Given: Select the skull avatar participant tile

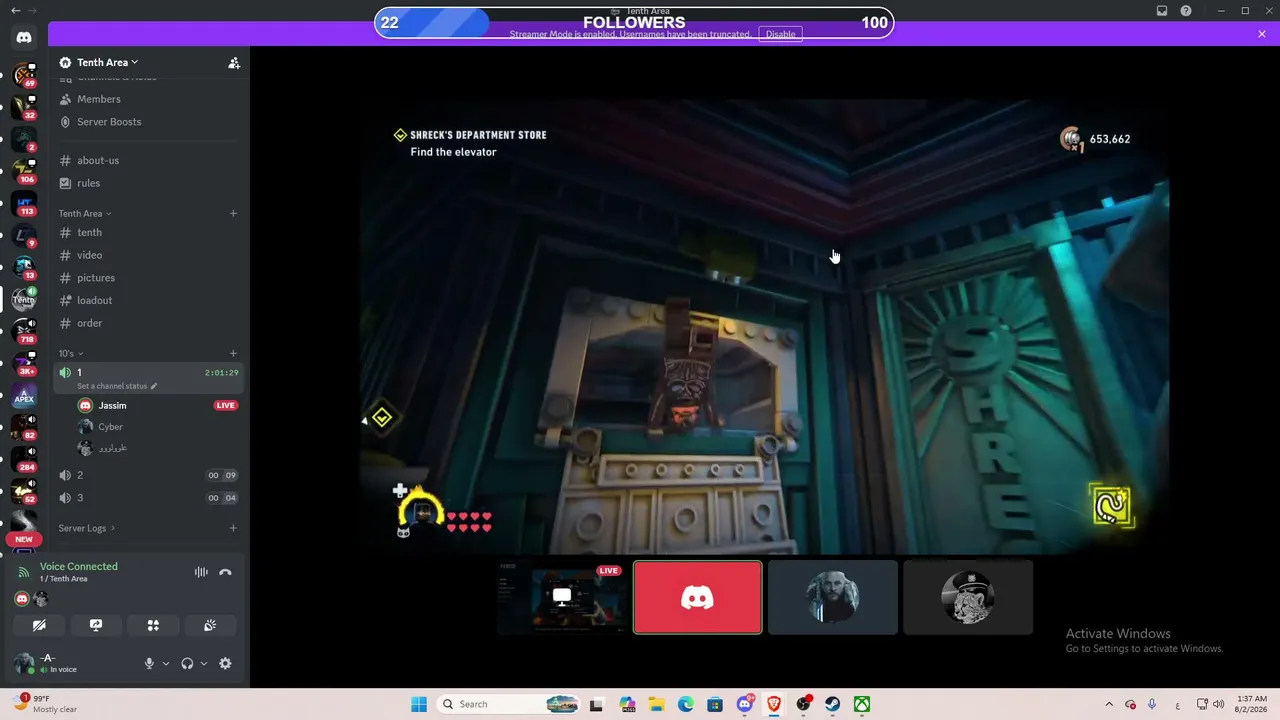Looking at the screenshot, I should (968, 597).
